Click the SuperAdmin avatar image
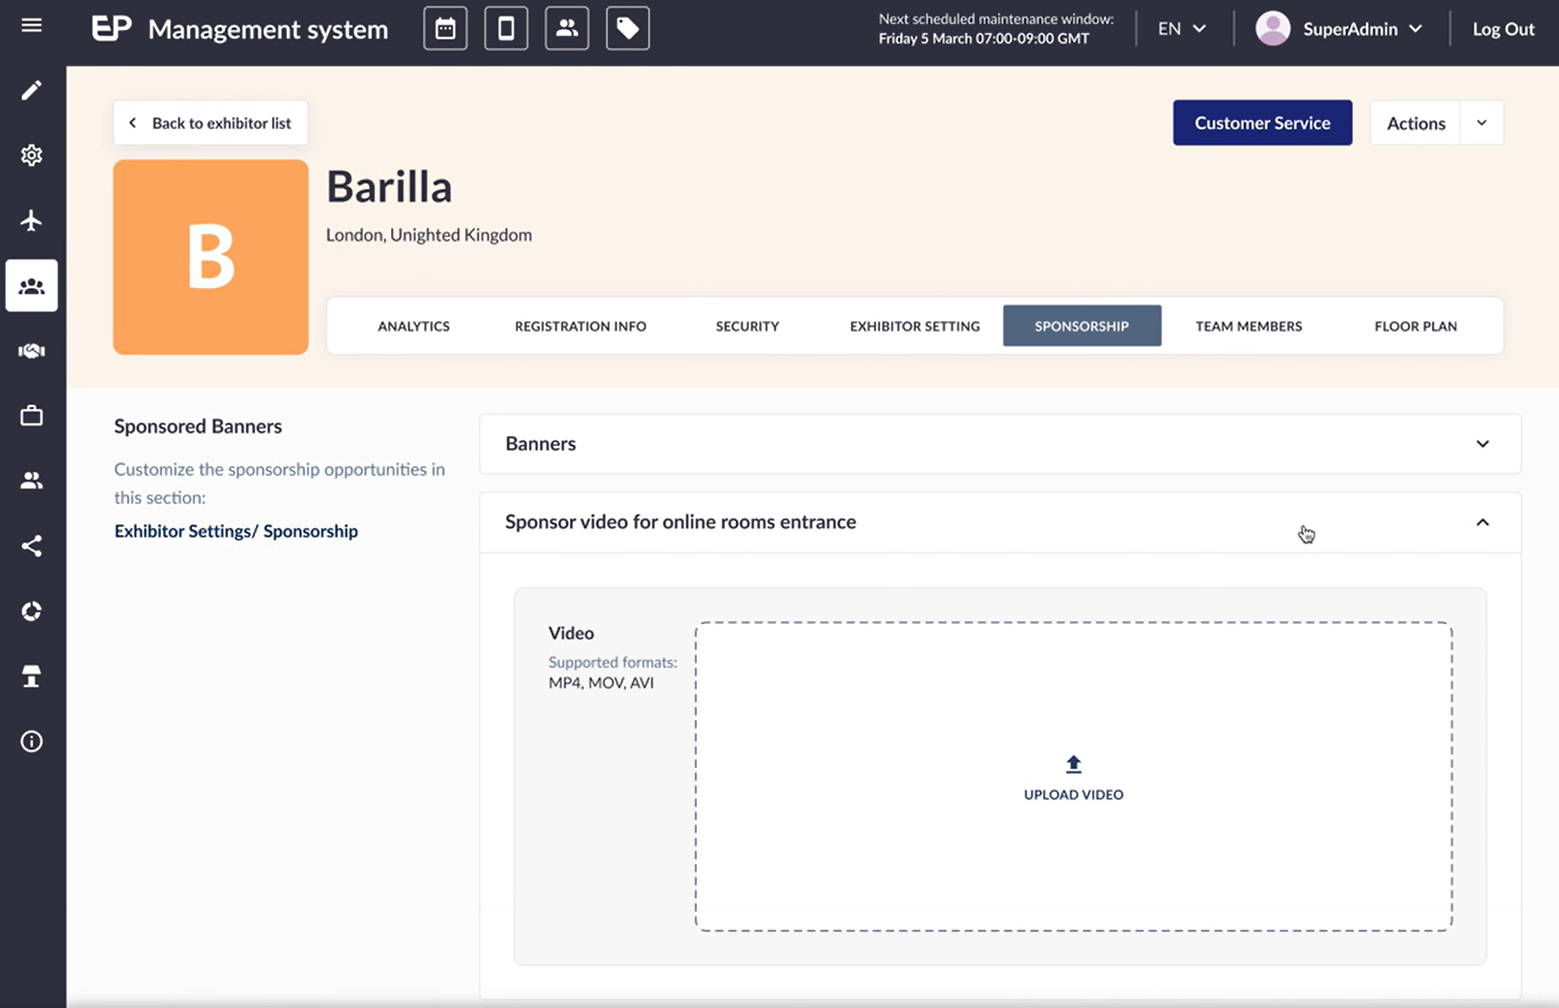The width and height of the screenshot is (1559, 1008). [1273, 29]
